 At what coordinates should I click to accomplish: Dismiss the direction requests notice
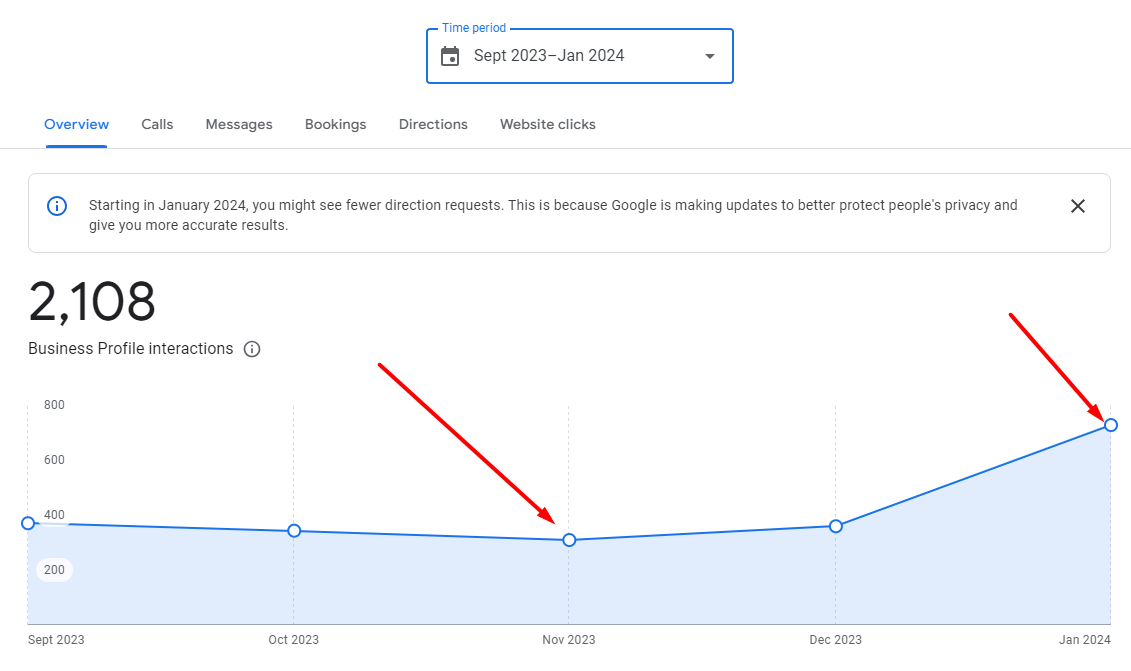click(1077, 206)
